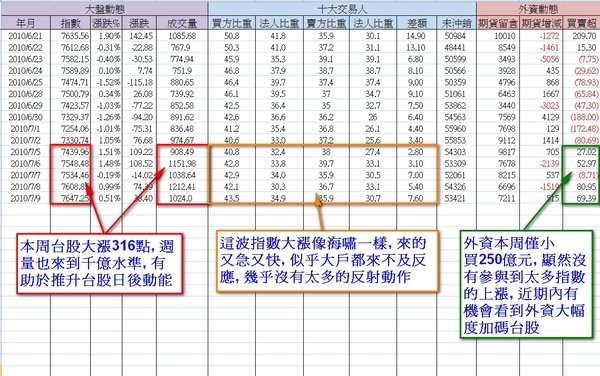The image size is (600, 376).
Task: Click red futures change -3023
Action: pos(549,106)
